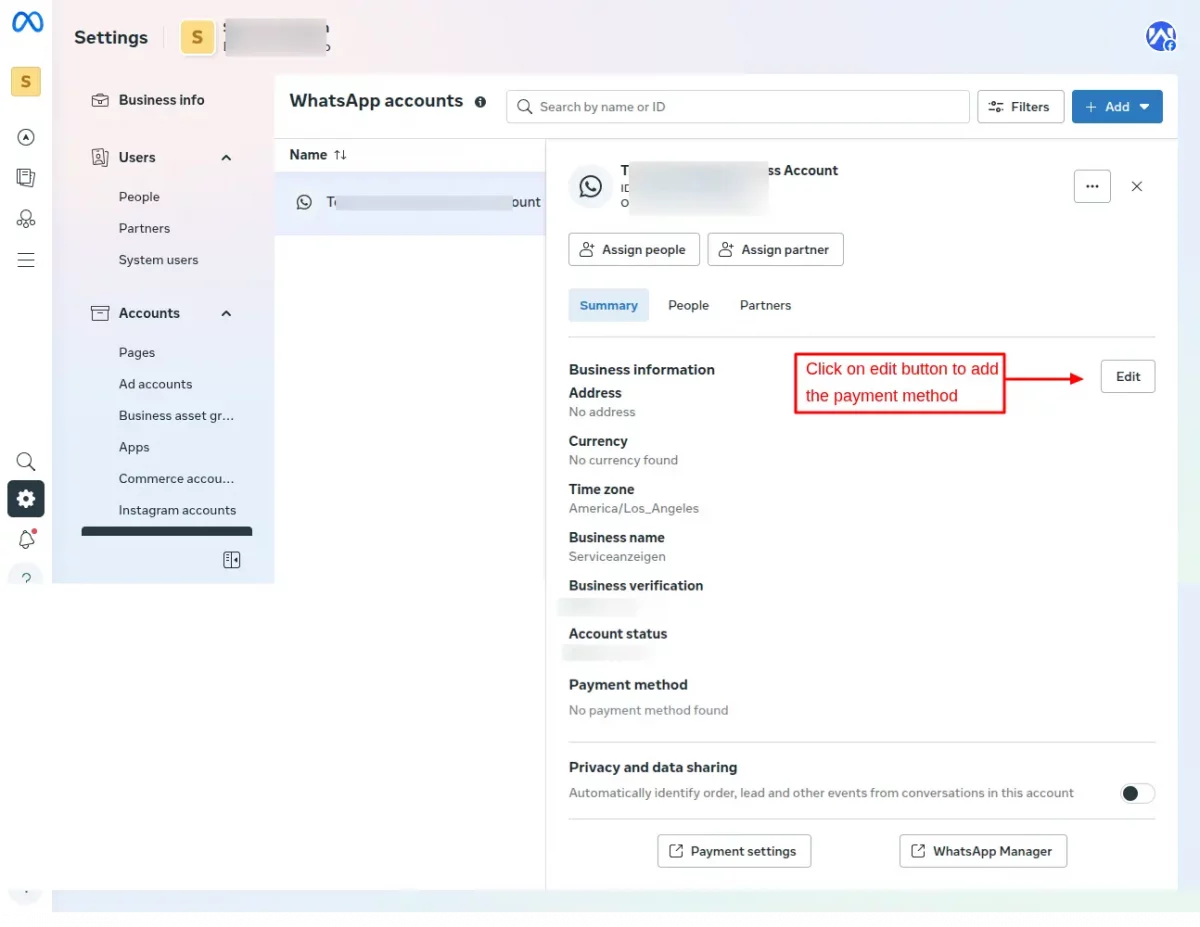Open People under Users

139,197
